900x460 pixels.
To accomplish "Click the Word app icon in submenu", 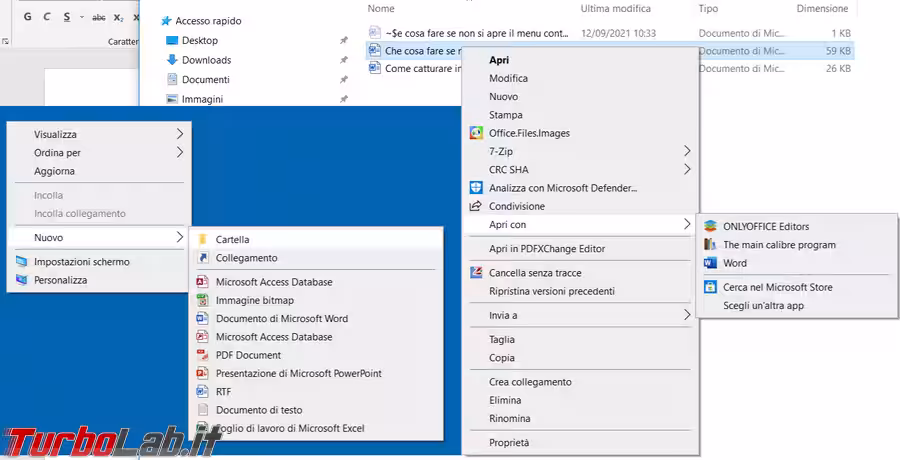I will tap(710, 263).
